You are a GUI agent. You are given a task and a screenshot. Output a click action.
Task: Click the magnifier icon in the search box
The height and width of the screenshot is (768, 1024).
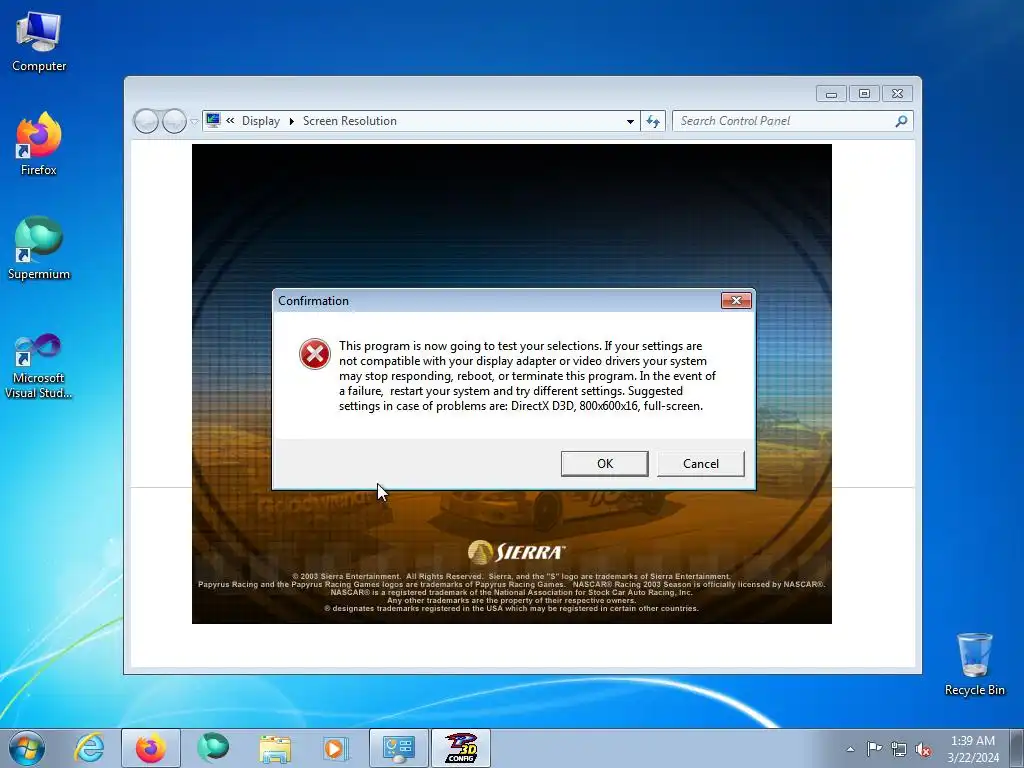pyautogui.click(x=901, y=121)
